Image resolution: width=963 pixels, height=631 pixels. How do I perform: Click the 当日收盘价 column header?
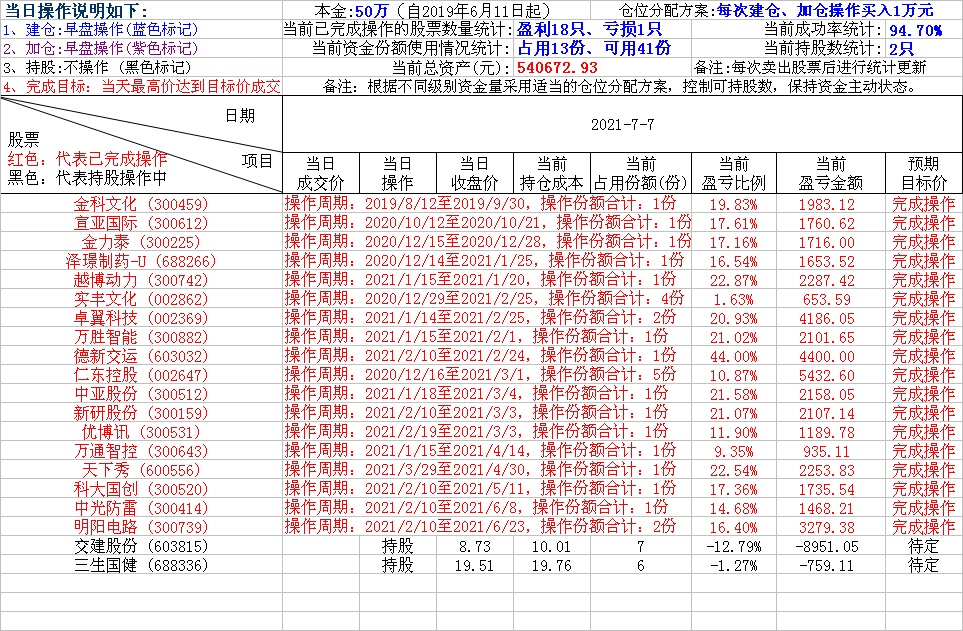(475, 173)
